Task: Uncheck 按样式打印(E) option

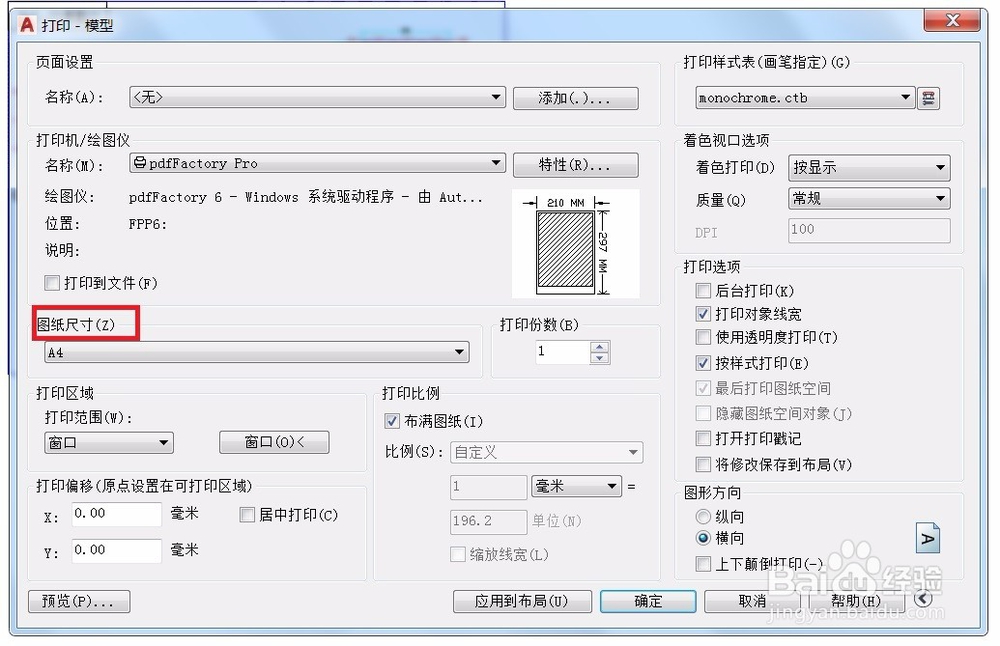Action: pyautogui.click(x=703, y=363)
